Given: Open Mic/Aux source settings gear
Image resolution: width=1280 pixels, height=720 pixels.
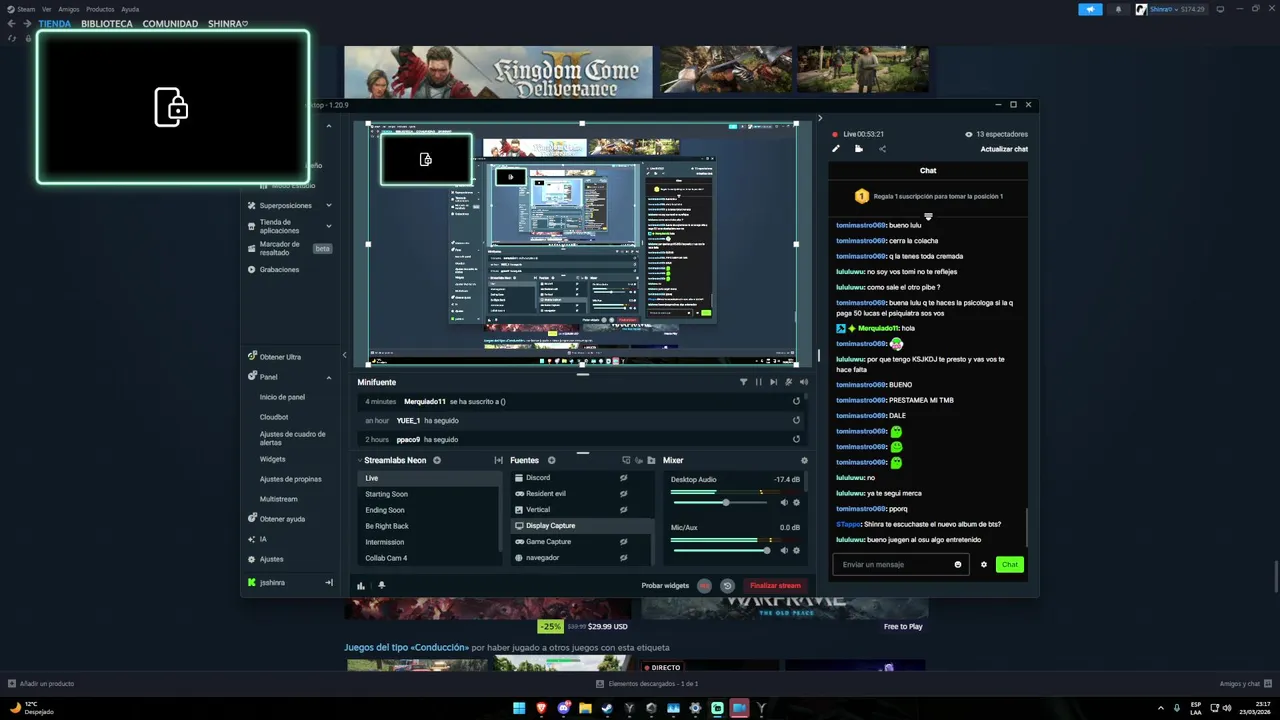Looking at the screenshot, I should coord(796,550).
